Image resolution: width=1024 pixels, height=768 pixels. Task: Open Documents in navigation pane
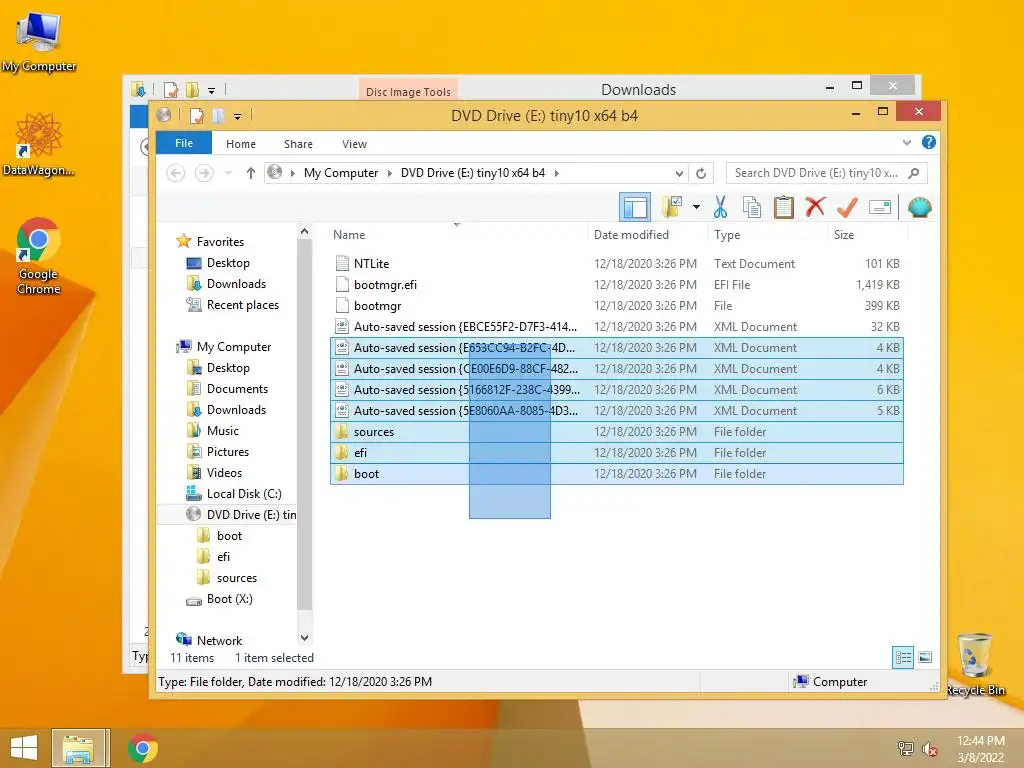point(237,389)
